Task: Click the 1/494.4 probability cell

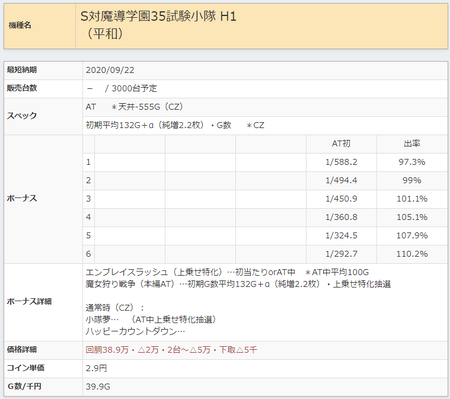Action: tap(341, 180)
